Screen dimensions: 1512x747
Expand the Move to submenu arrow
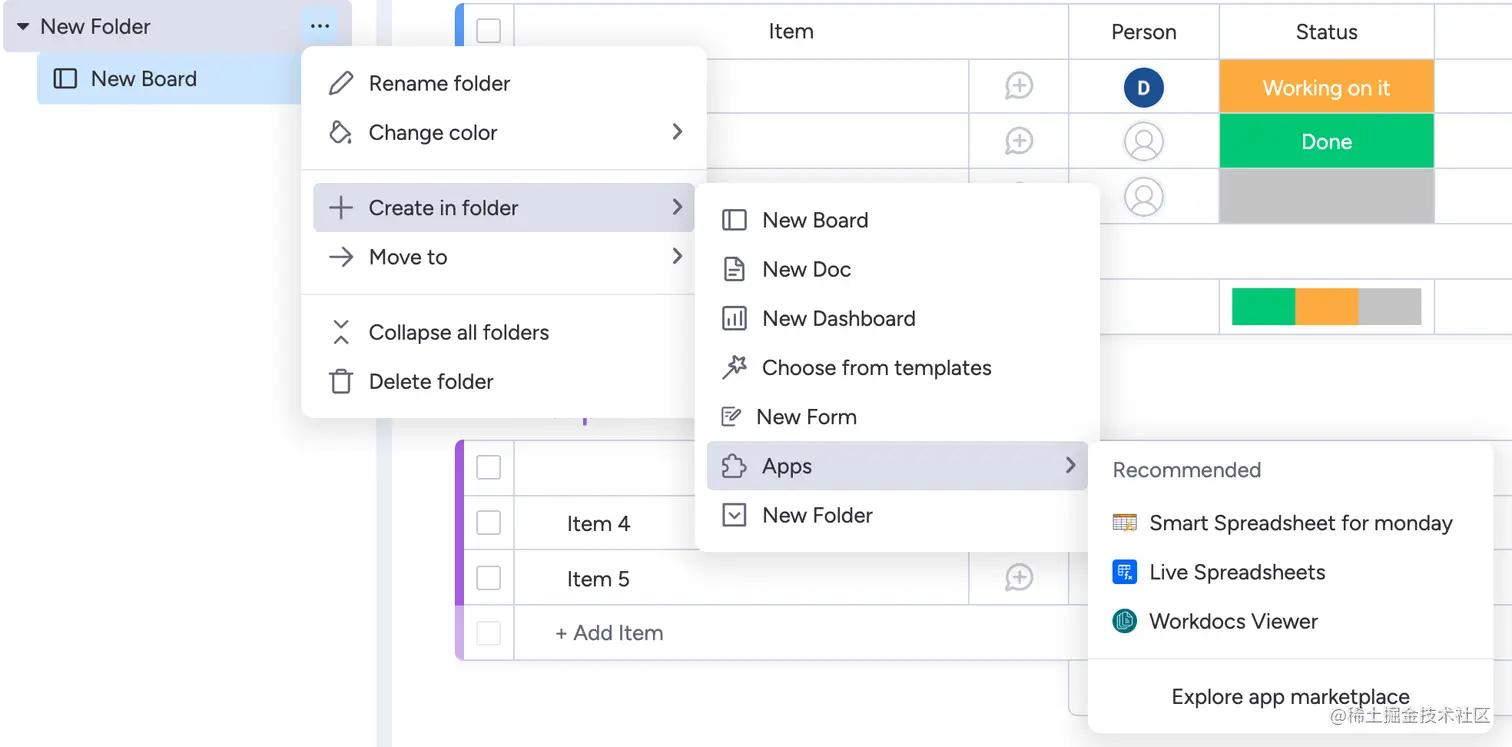tap(677, 257)
